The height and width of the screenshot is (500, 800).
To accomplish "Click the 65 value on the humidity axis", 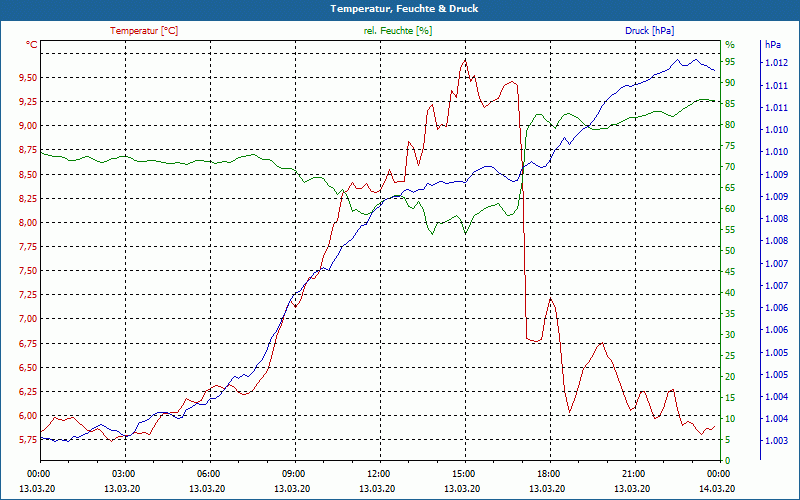I will [x=730, y=188].
